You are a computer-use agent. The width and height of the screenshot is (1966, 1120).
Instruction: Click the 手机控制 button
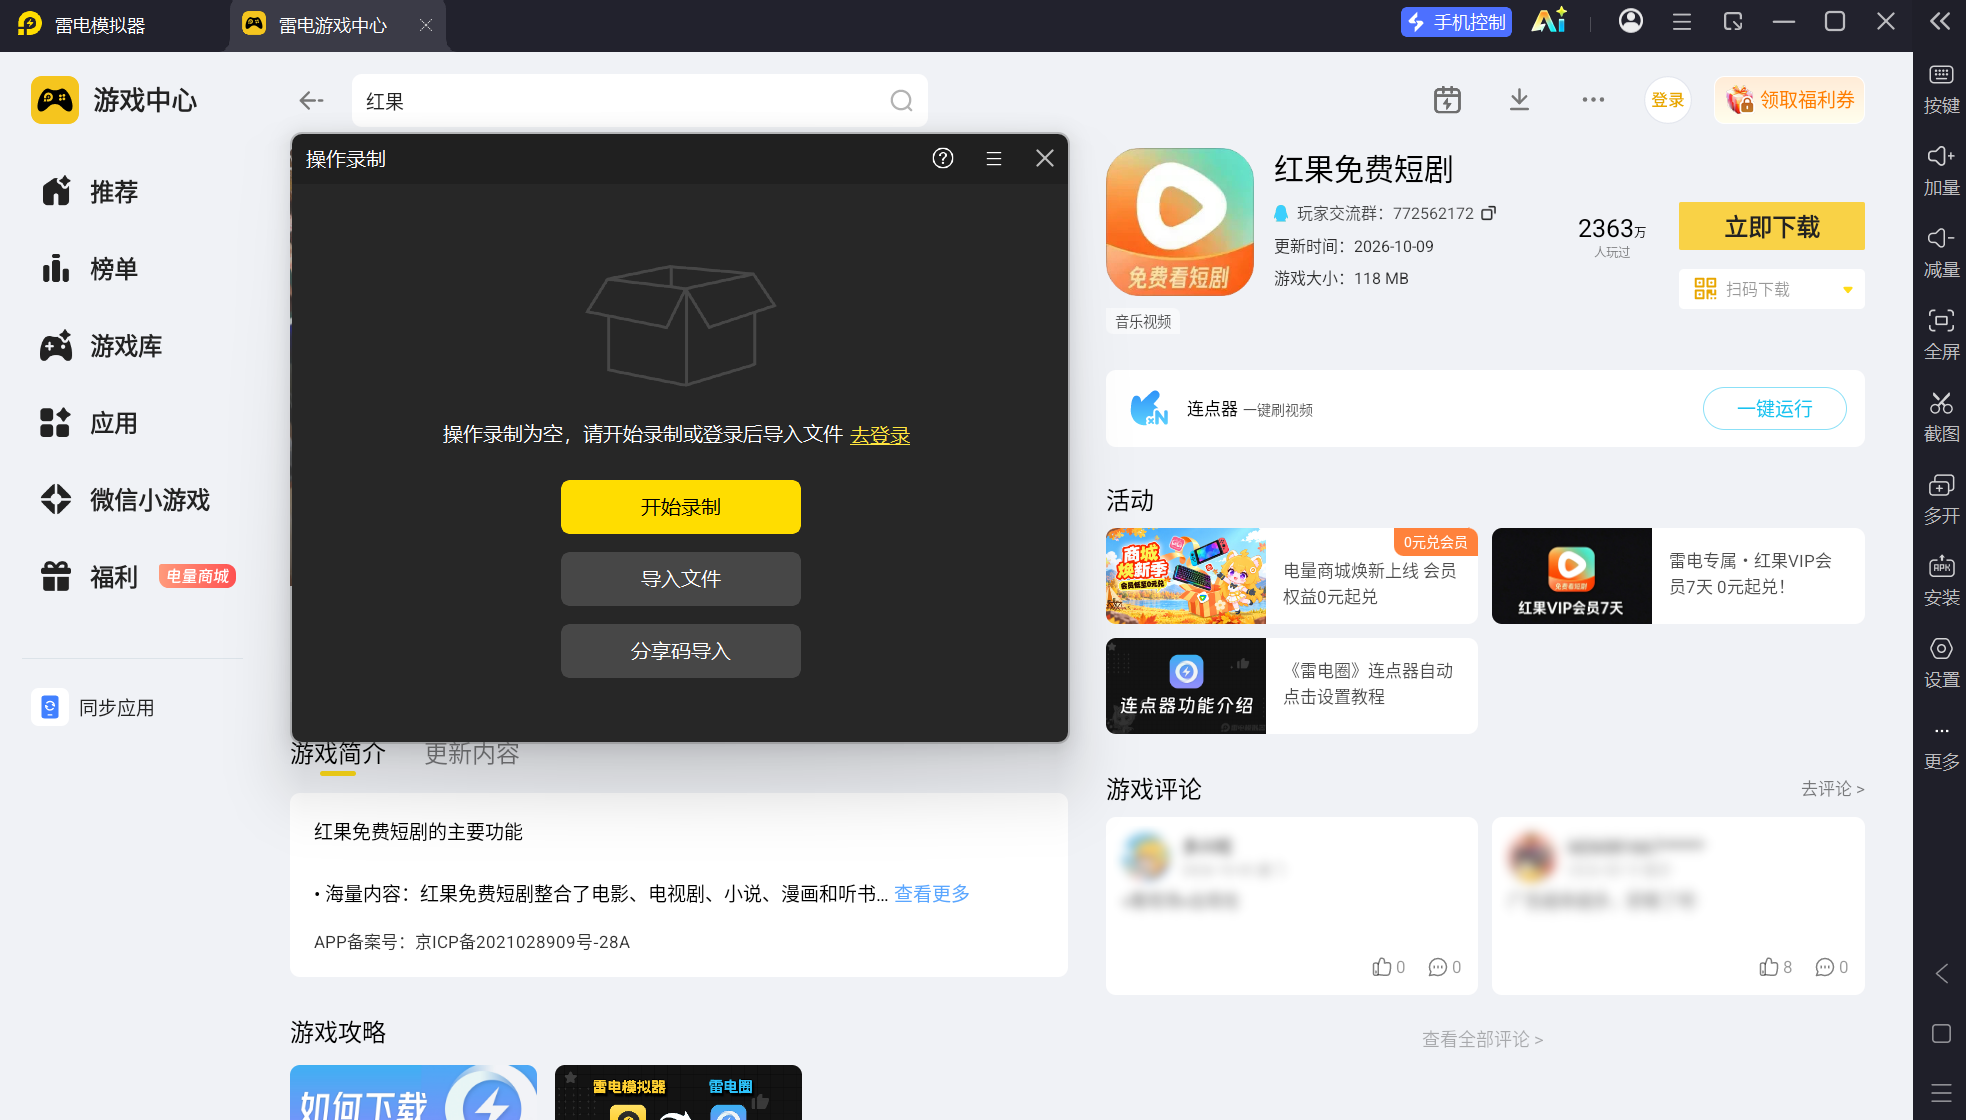point(1456,22)
